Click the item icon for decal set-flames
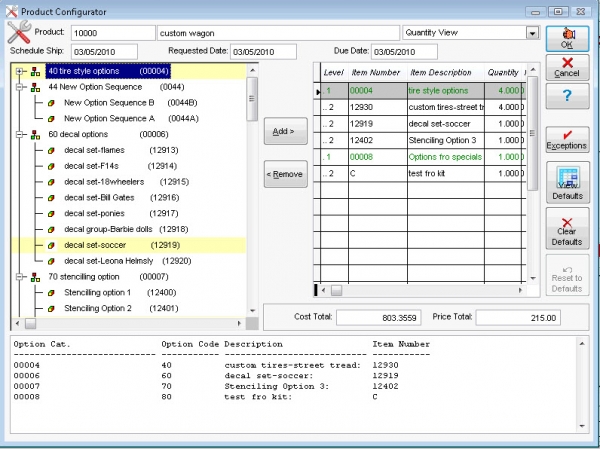600x449 pixels. pos(51,151)
